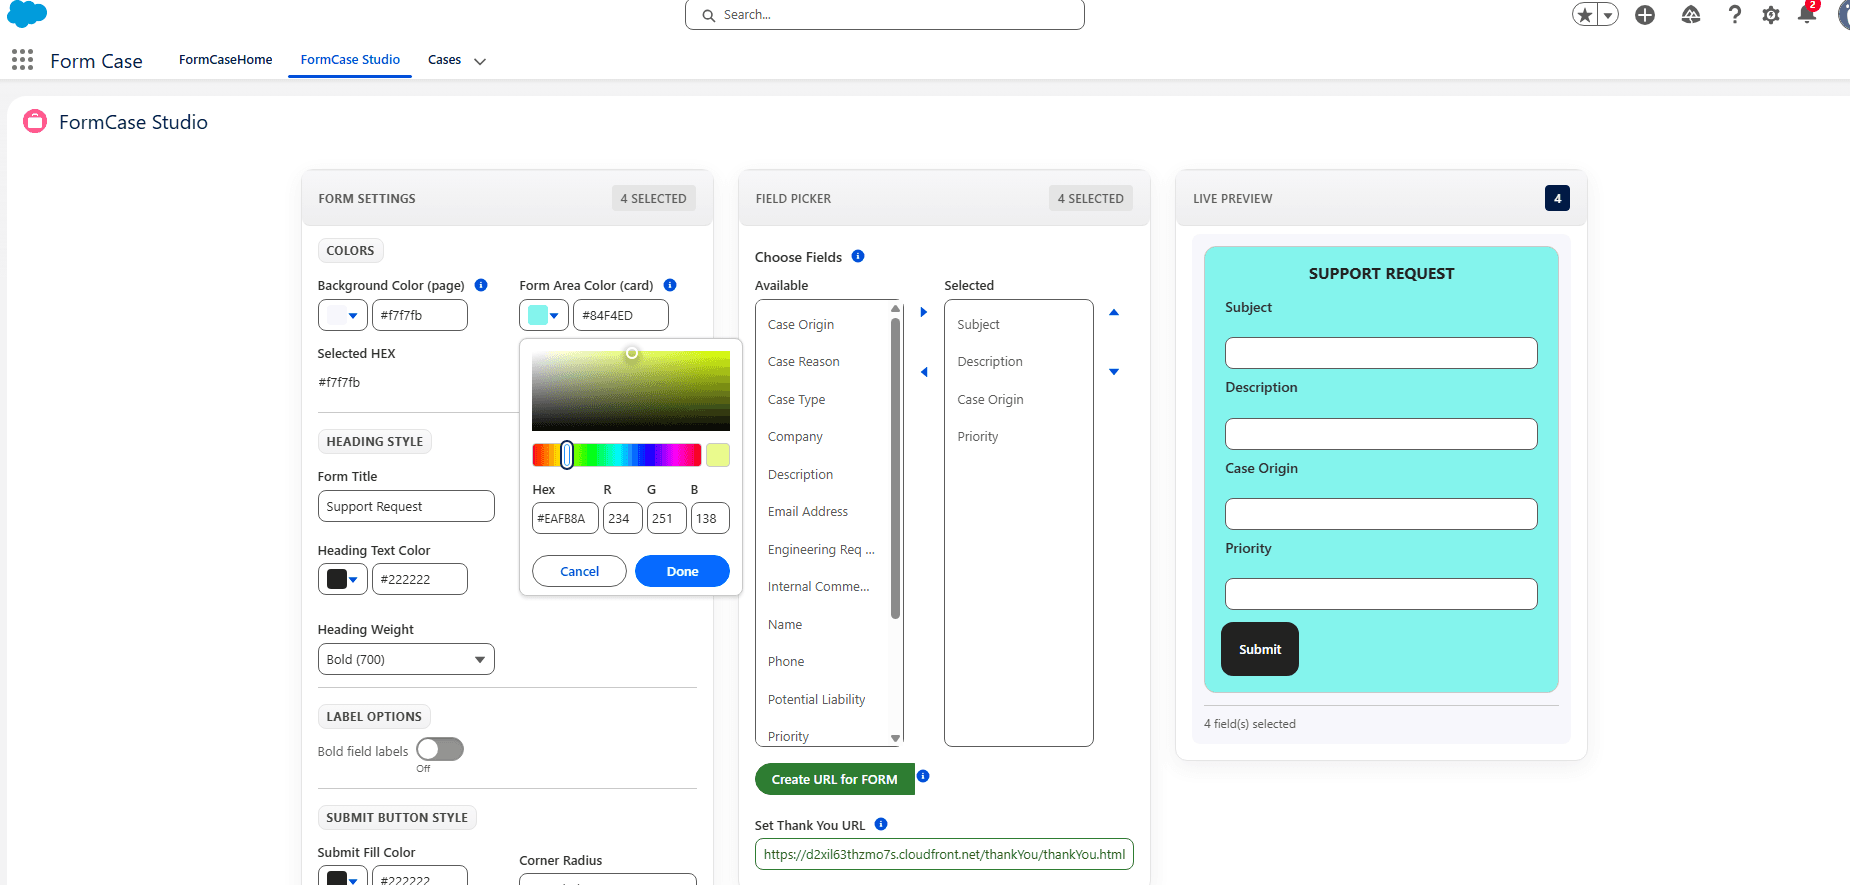
Task: Move selected field down arrow
Action: (x=1114, y=372)
